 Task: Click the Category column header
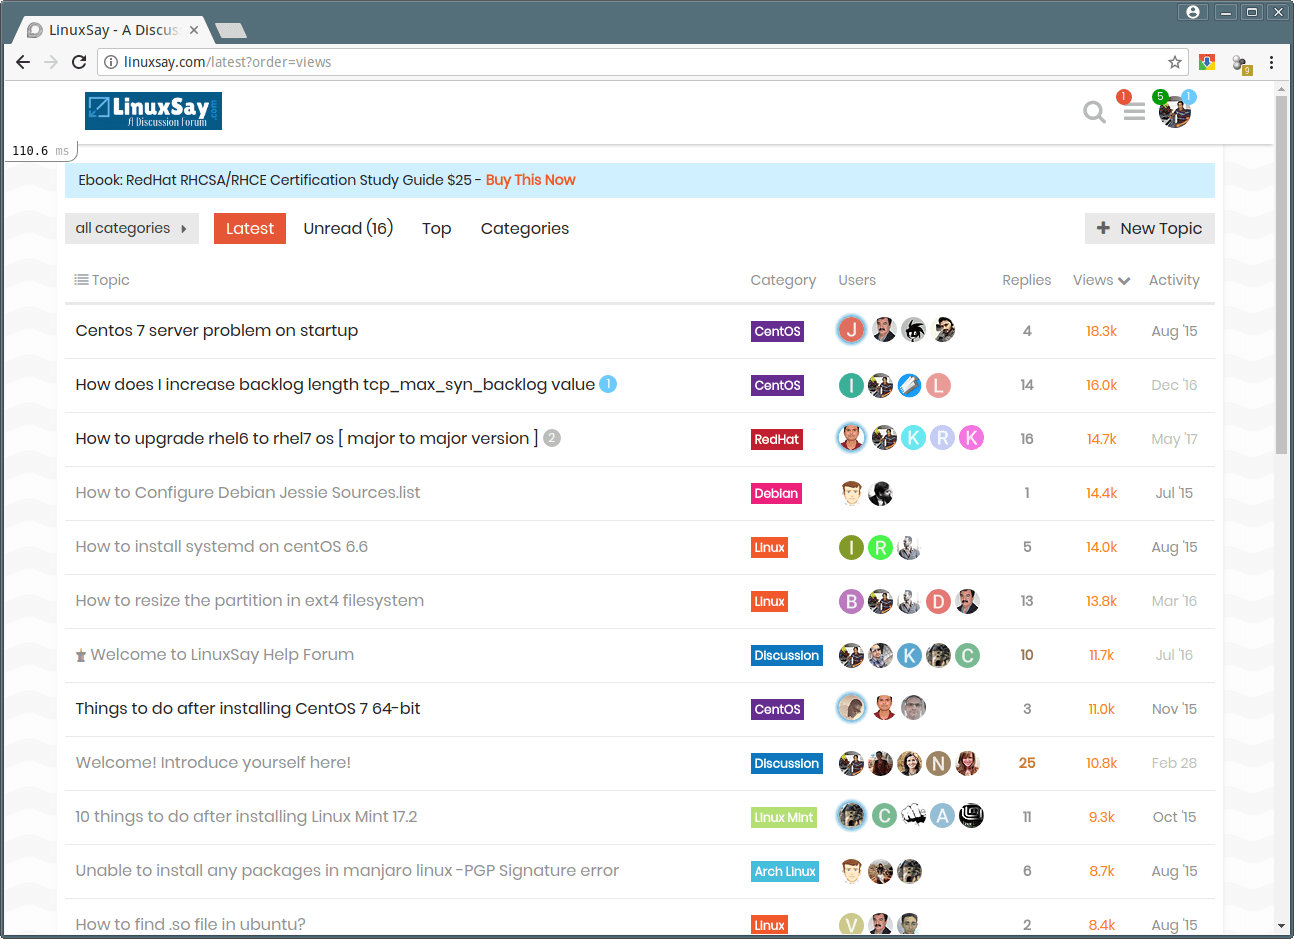click(x=783, y=280)
